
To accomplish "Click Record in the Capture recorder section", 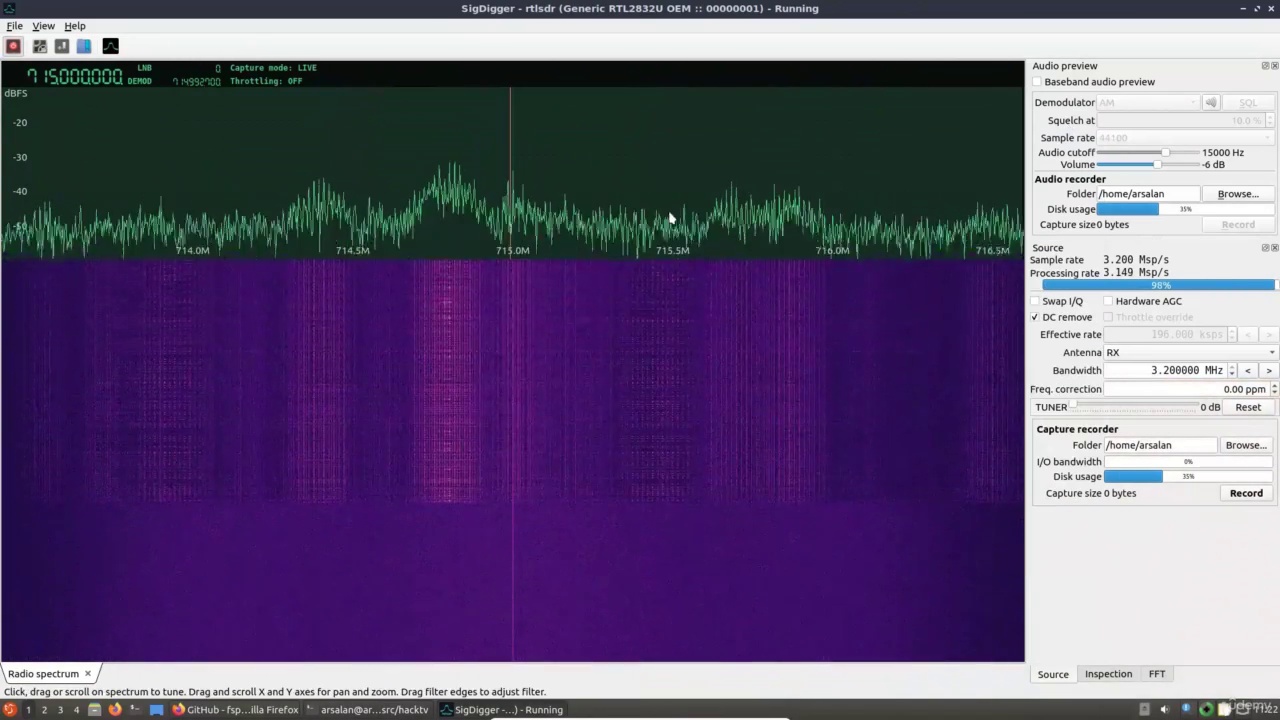I will (1246, 493).
